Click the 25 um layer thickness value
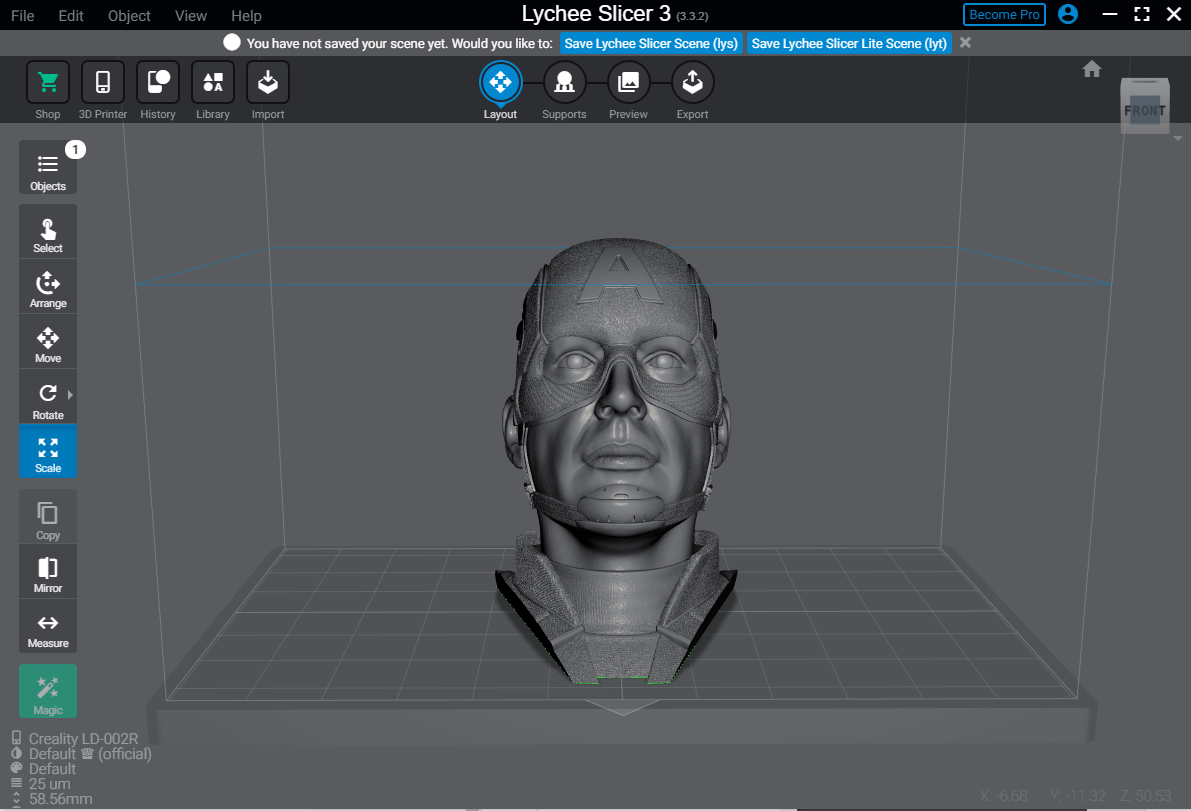This screenshot has width=1191, height=811. click(x=49, y=784)
